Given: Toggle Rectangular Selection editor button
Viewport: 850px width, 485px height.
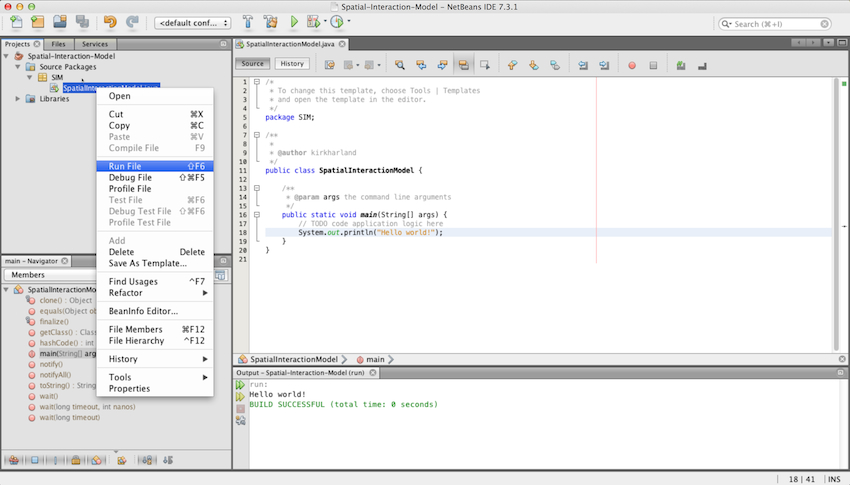Looking at the screenshot, I should pyautogui.click(x=485, y=65).
